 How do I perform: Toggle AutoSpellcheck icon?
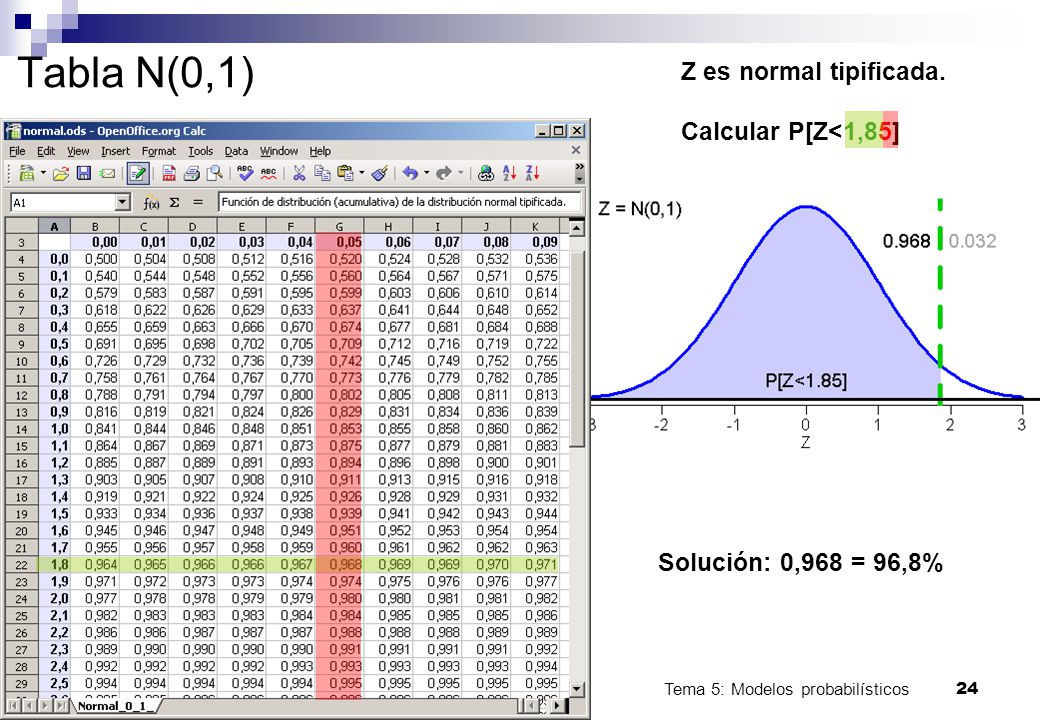(268, 174)
